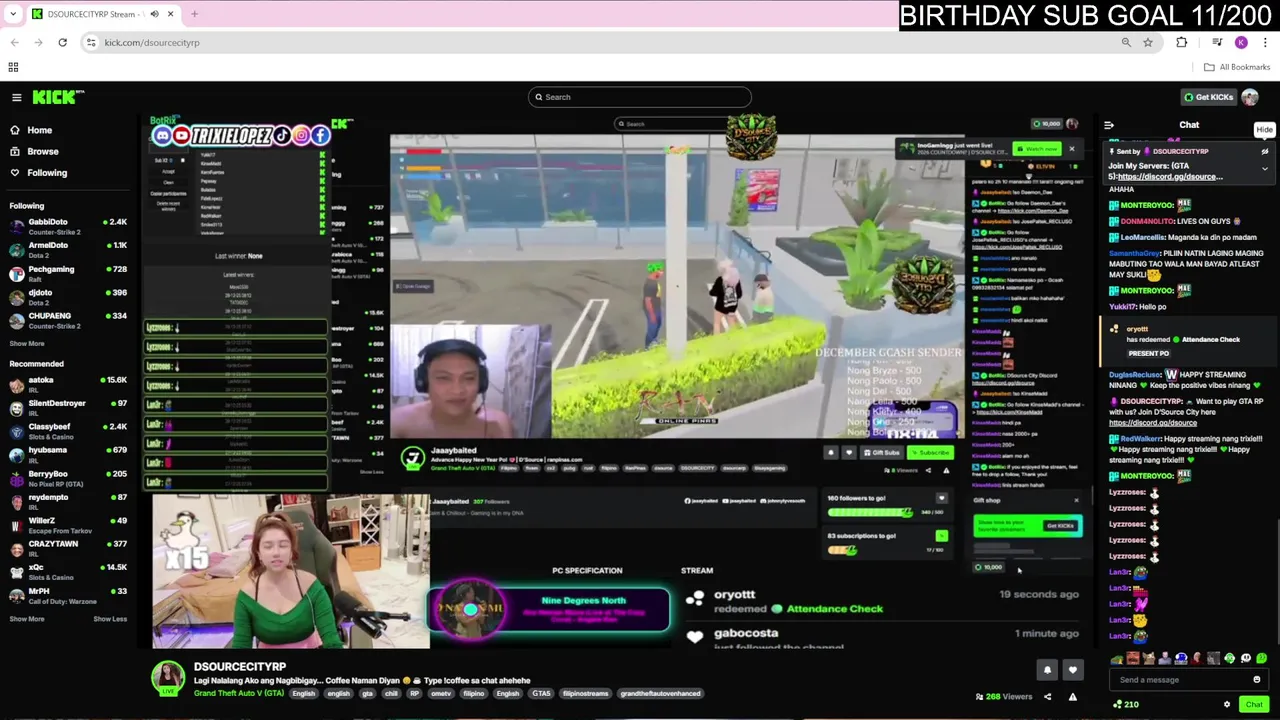Open the discord.gg/dsource link in pinned message
This screenshot has width=1280, height=720.
point(1171,177)
